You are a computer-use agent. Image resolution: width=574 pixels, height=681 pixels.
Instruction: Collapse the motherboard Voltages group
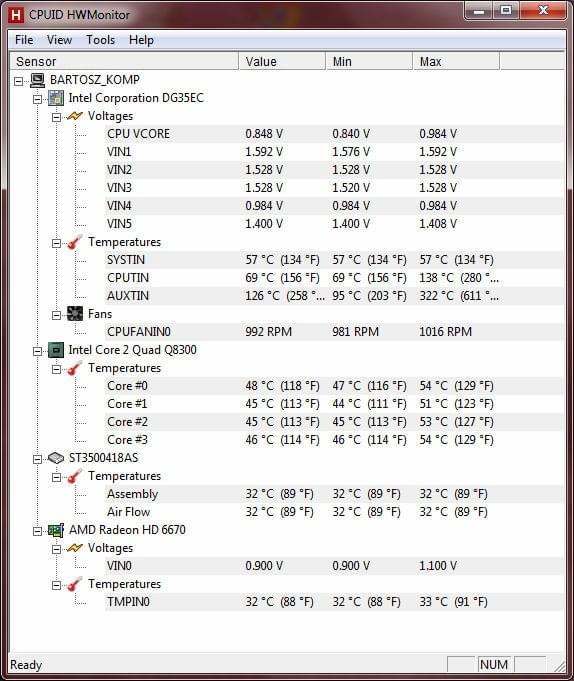[56, 117]
